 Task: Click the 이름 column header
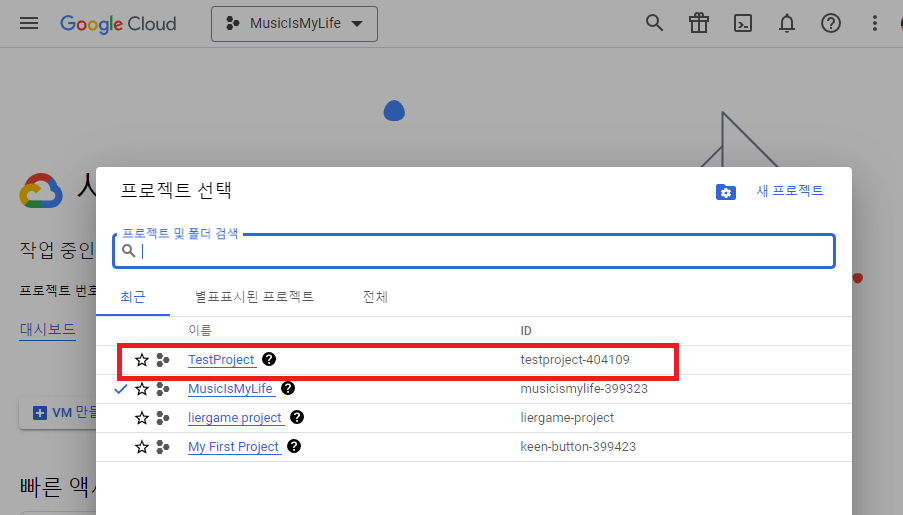pos(200,331)
